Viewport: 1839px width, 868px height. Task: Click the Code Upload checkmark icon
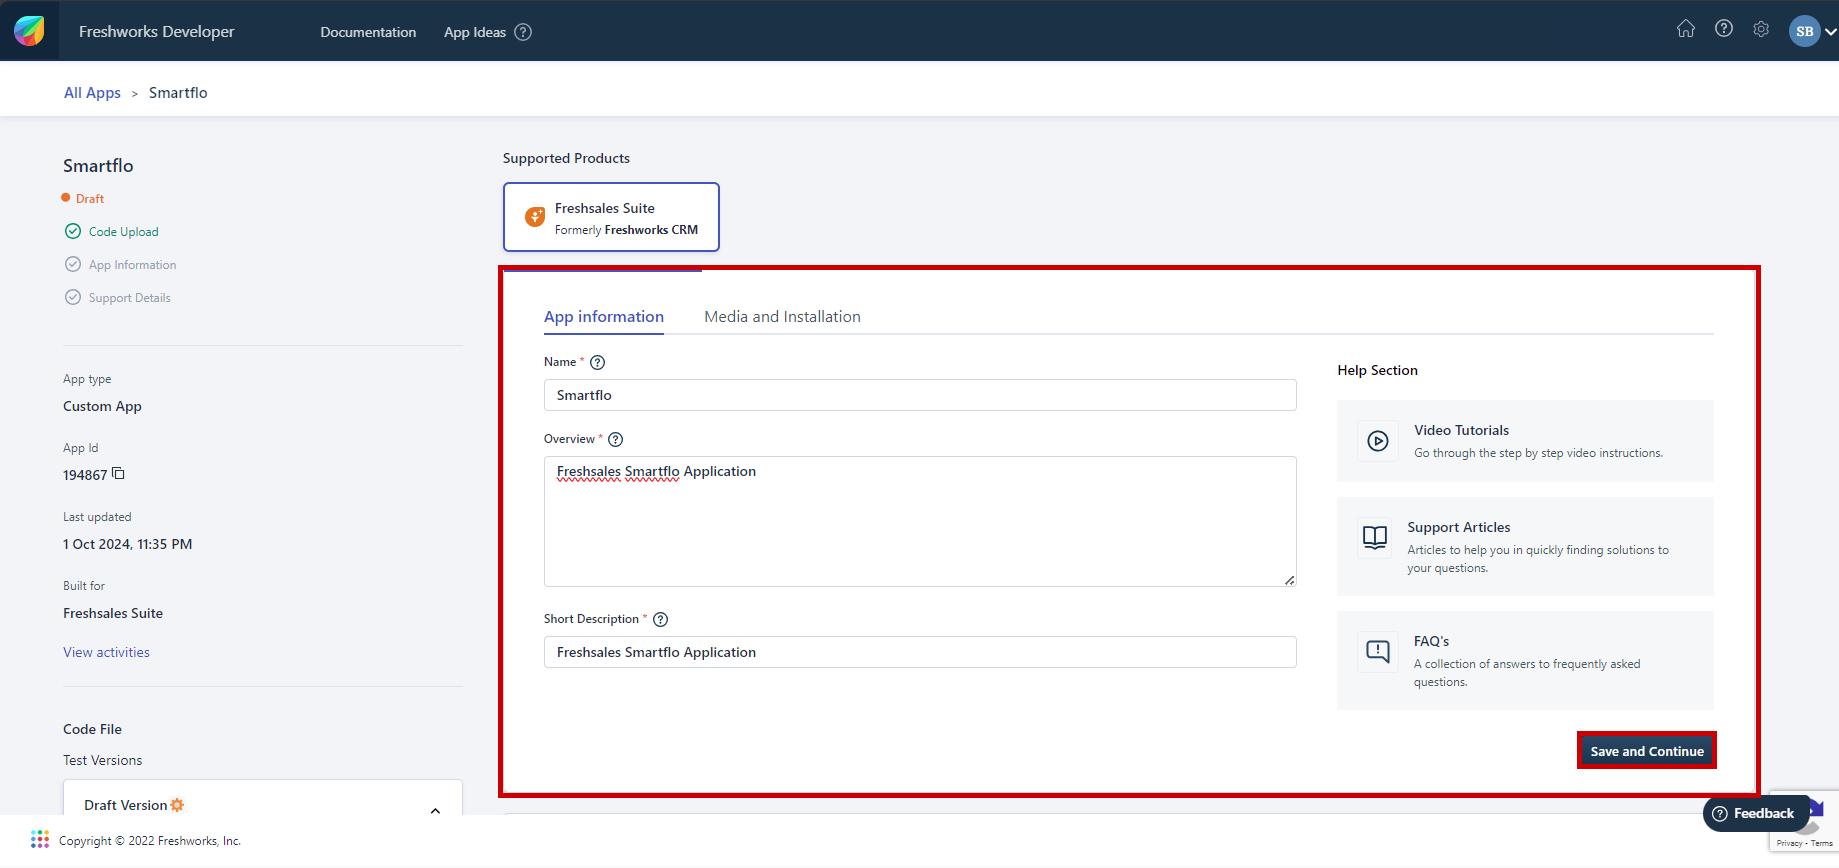[x=73, y=231]
